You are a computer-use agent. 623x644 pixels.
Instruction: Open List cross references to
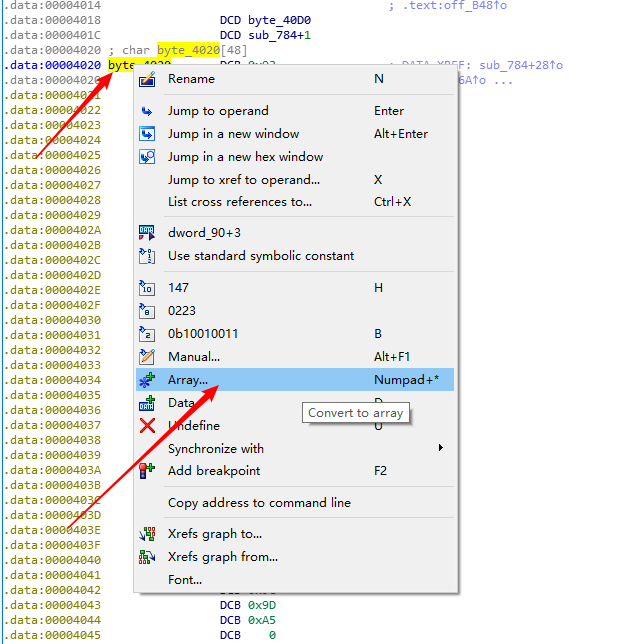[x=295, y=202]
